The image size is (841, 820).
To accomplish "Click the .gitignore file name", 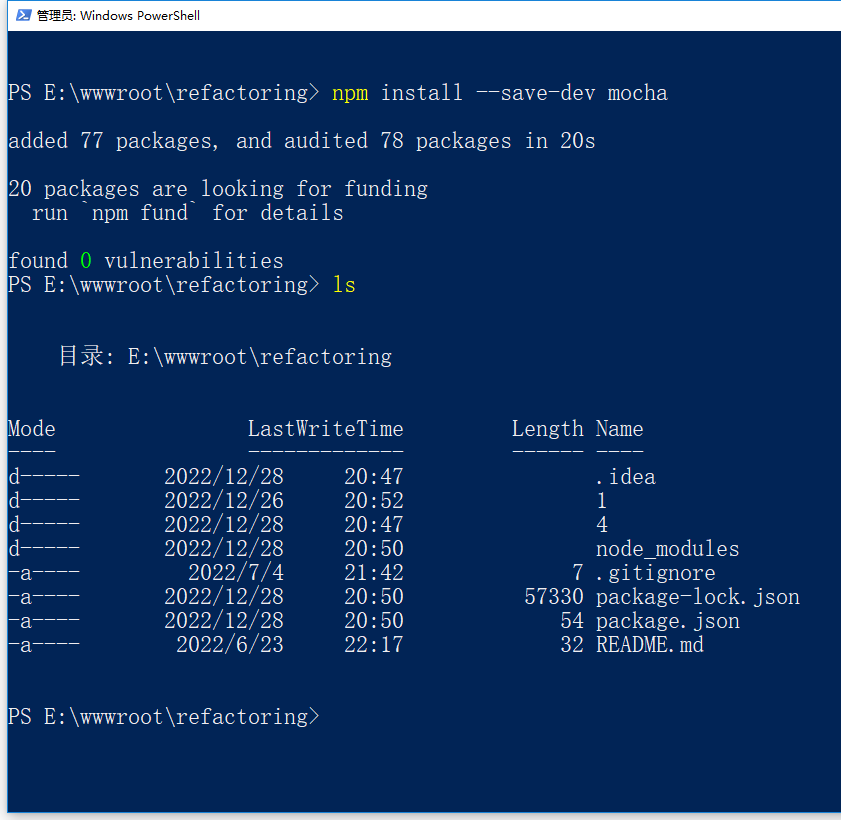I will pyautogui.click(x=655, y=573).
